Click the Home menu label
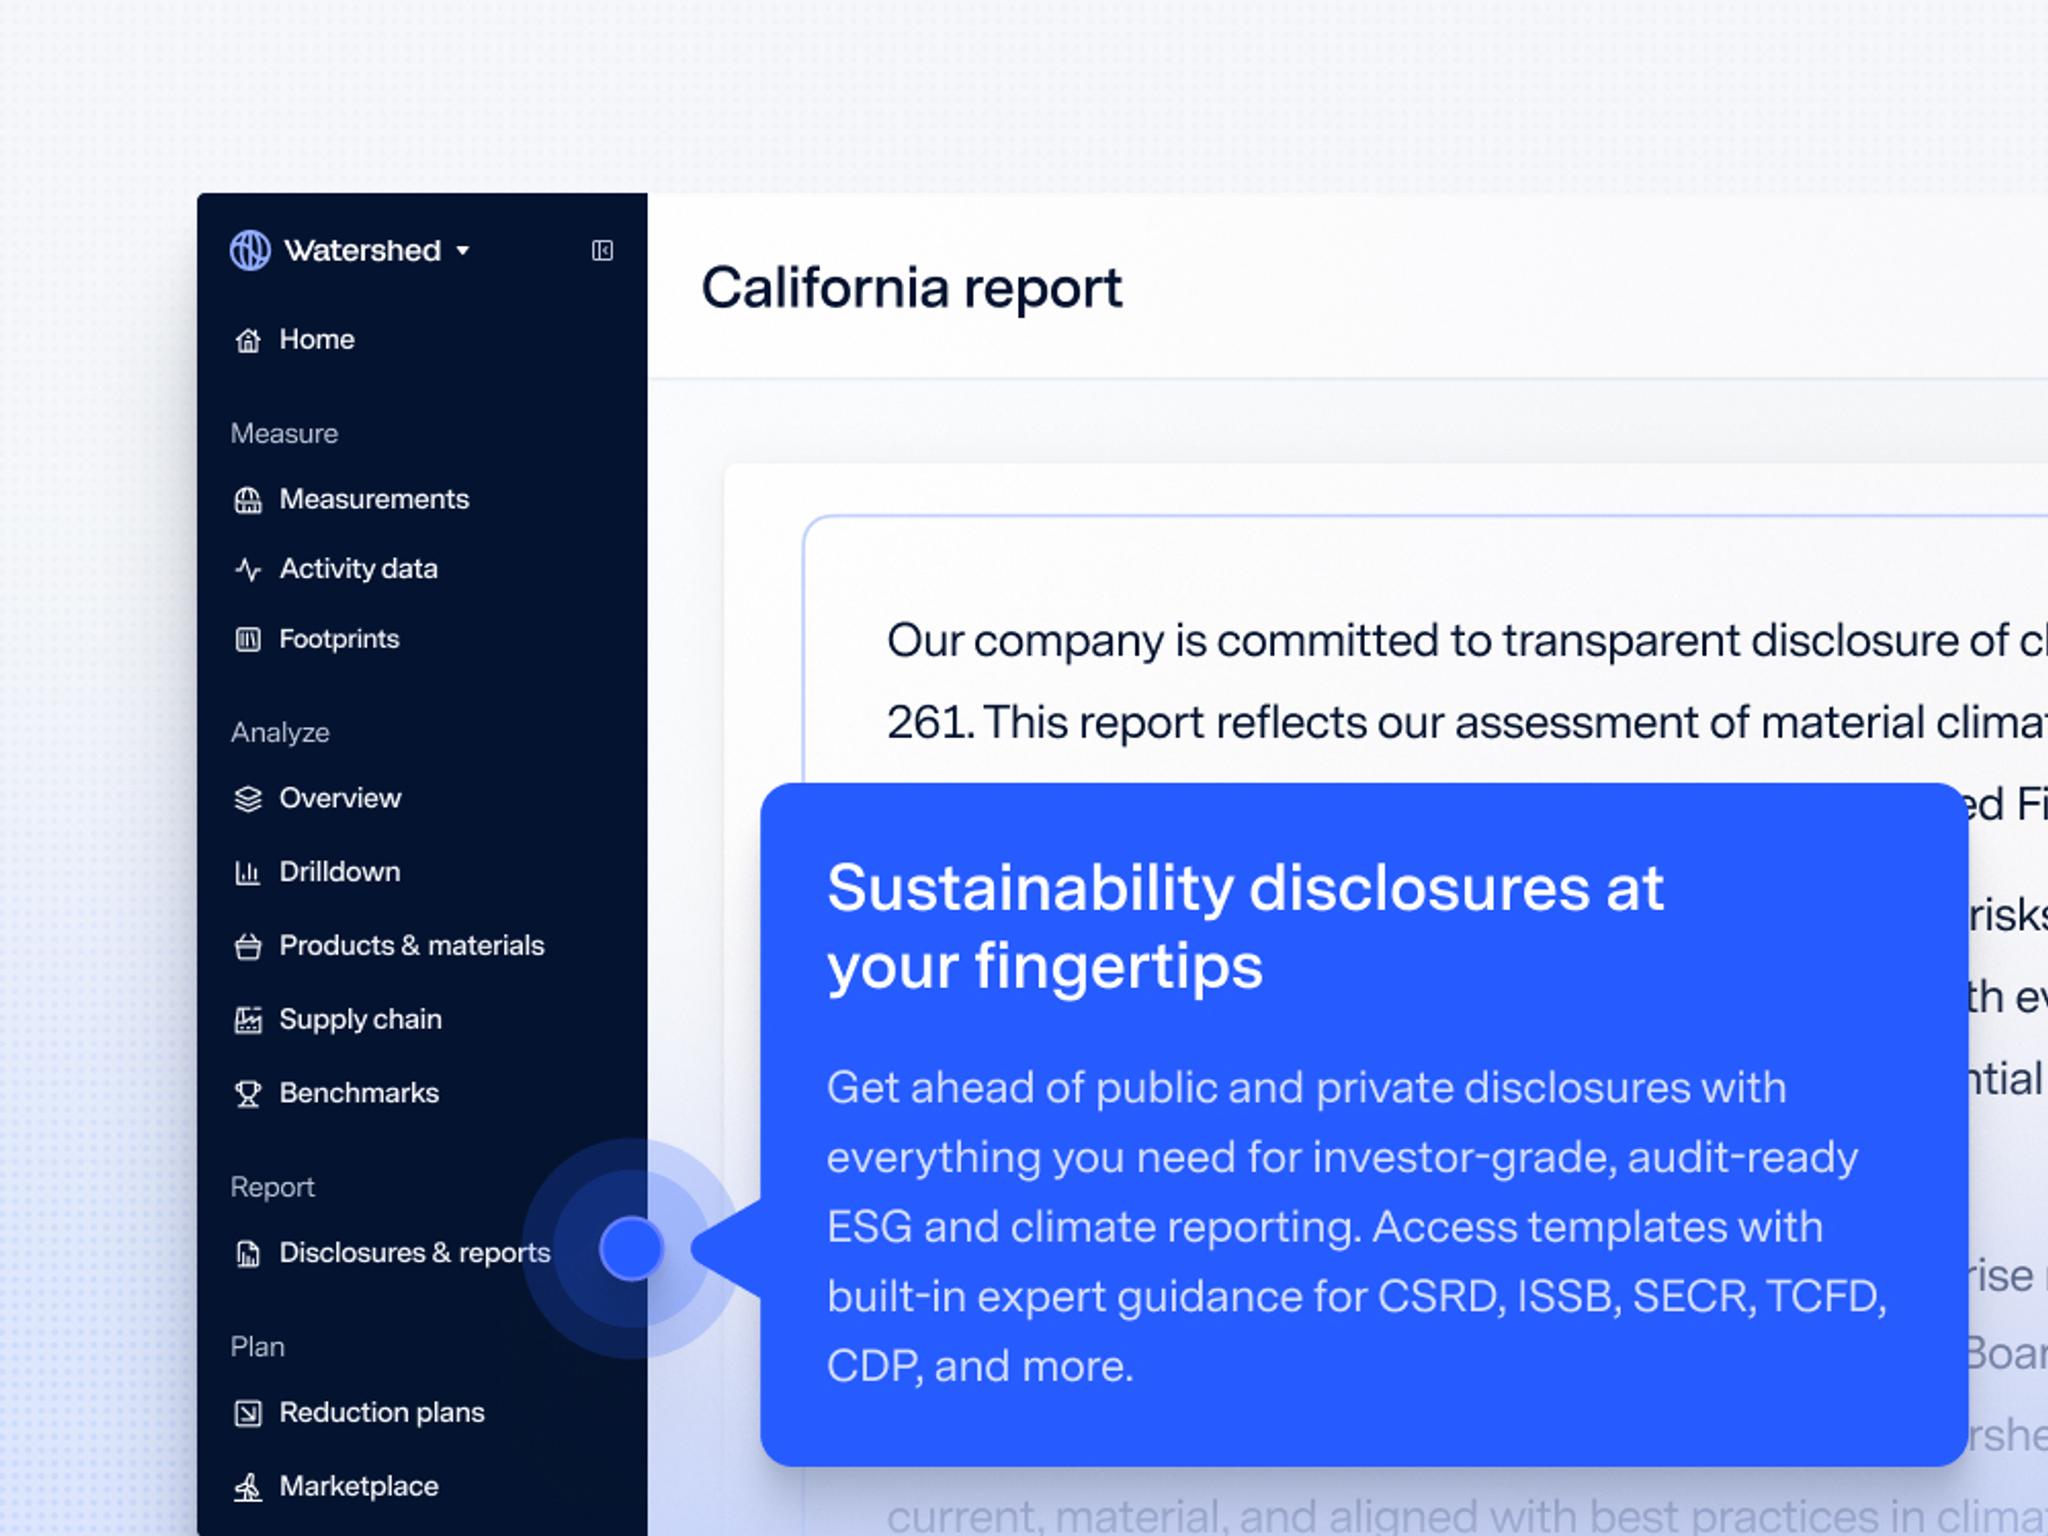The height and width of the screenshot is (1536, 2048). pyautogui.click(x=317, y=340)
